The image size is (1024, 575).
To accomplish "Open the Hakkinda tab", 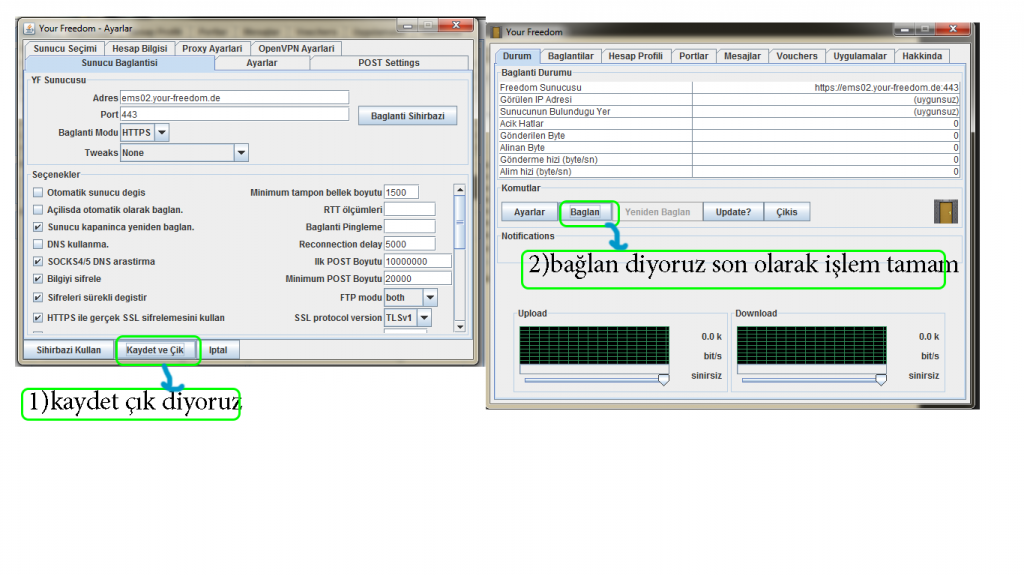I will click(x=921, y=56).
